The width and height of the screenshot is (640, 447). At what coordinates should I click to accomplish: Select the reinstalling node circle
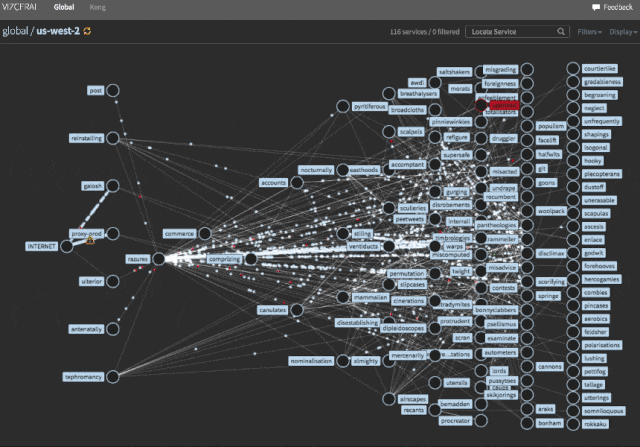pos(113,138)
